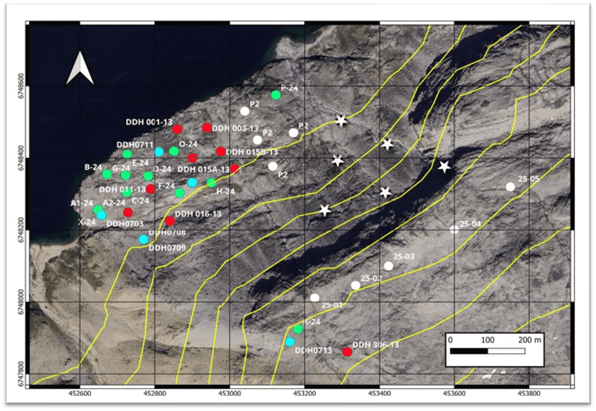Click the DDH0711 text label
This screenshot has height=411, width=596.
click(x=135, y=145)
